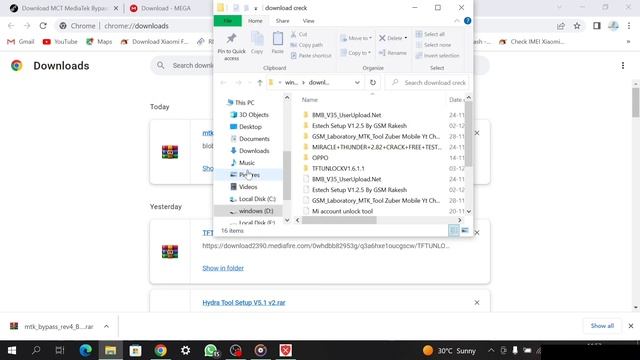The width and height of the screenshot is (640, 360).
Task: Switch to details view layout icon
Action: tap(453, 231)
